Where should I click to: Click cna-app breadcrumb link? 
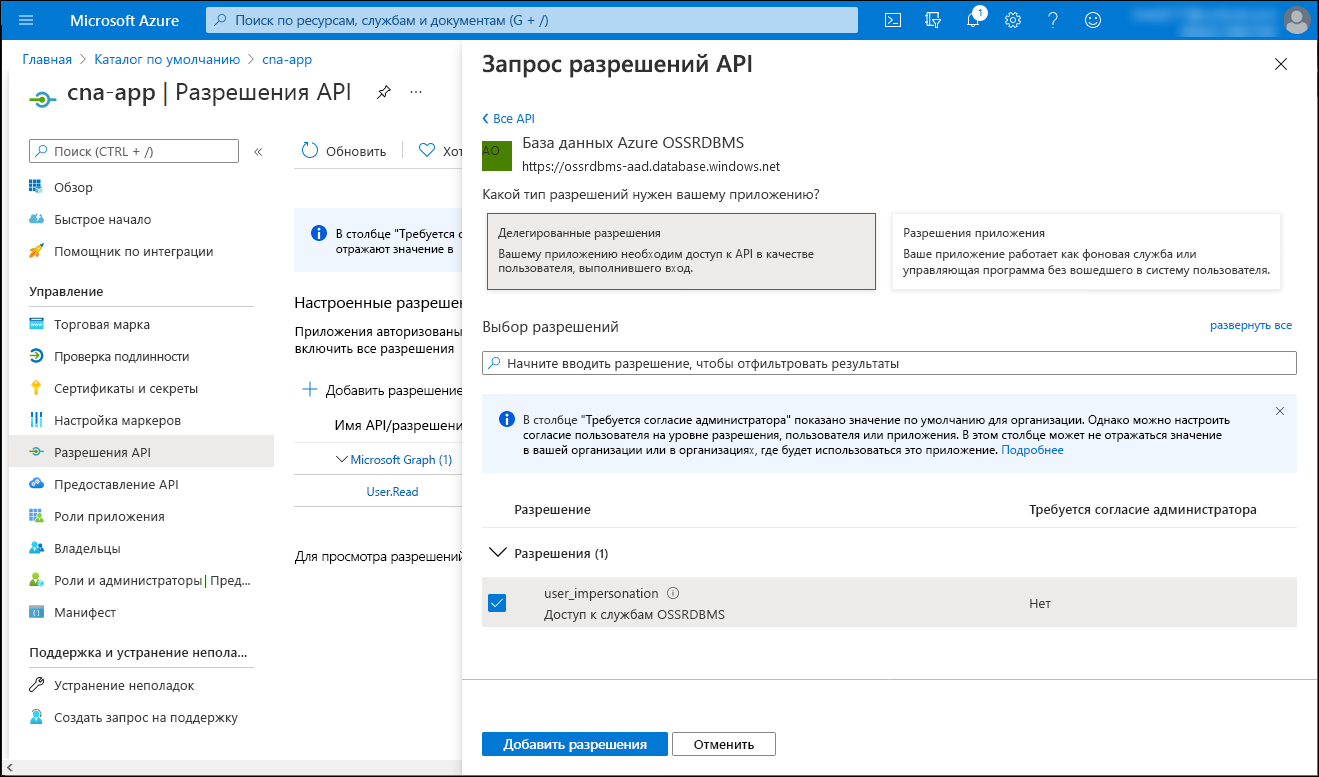[287, 59]
